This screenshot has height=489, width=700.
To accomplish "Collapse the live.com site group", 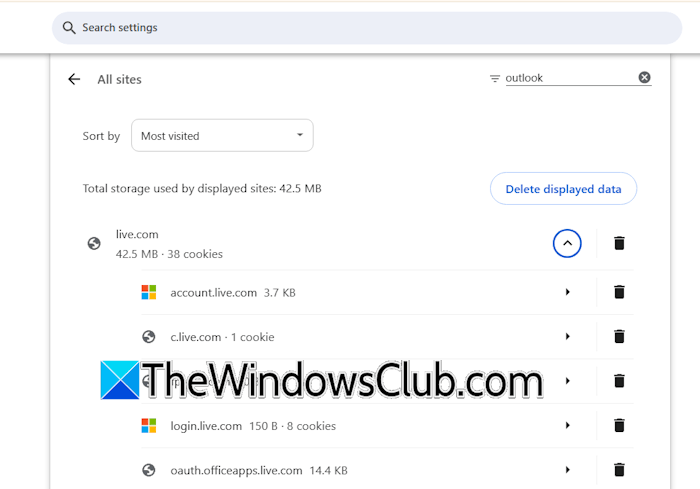I will point(567,243).
